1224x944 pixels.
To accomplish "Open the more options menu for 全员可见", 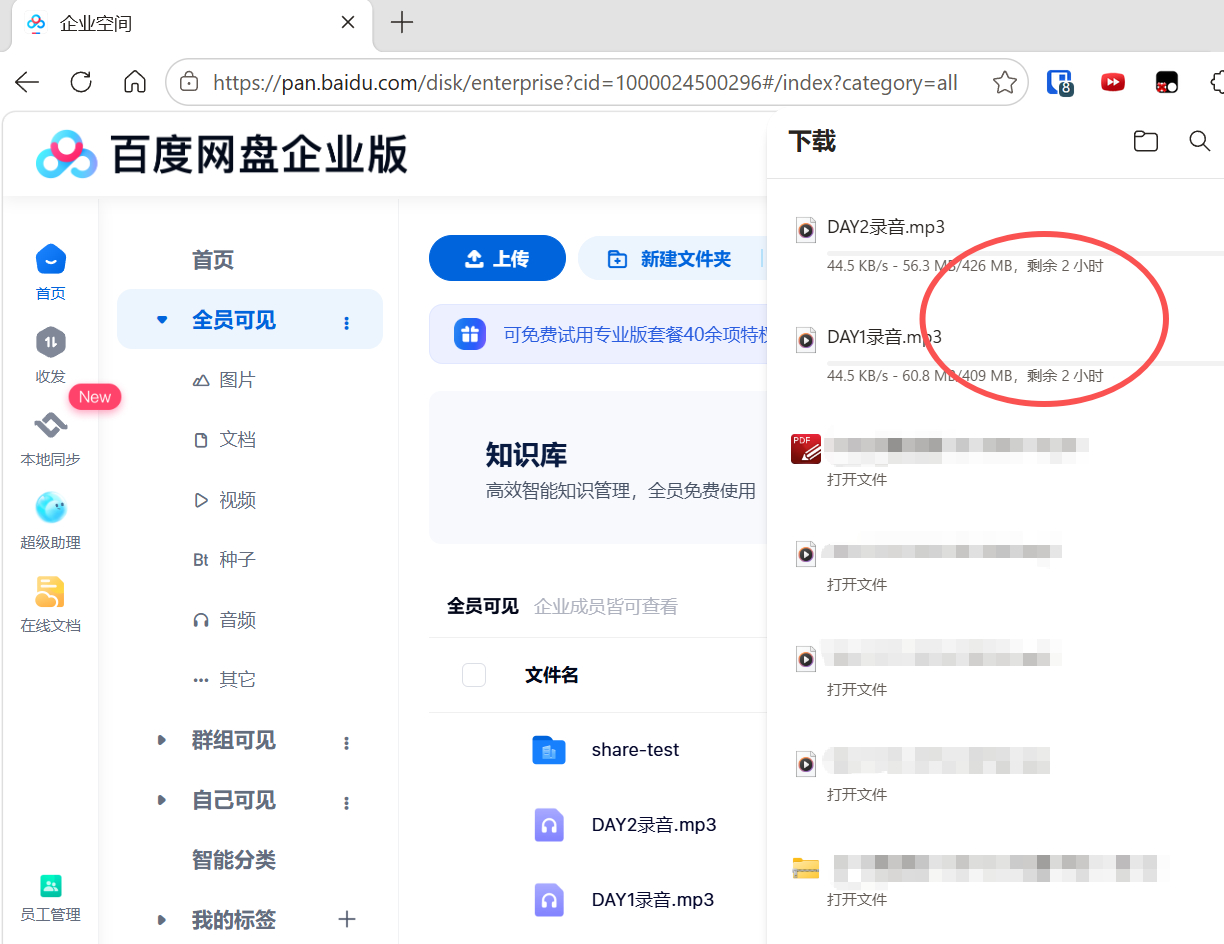I will (x=347, y=322).
